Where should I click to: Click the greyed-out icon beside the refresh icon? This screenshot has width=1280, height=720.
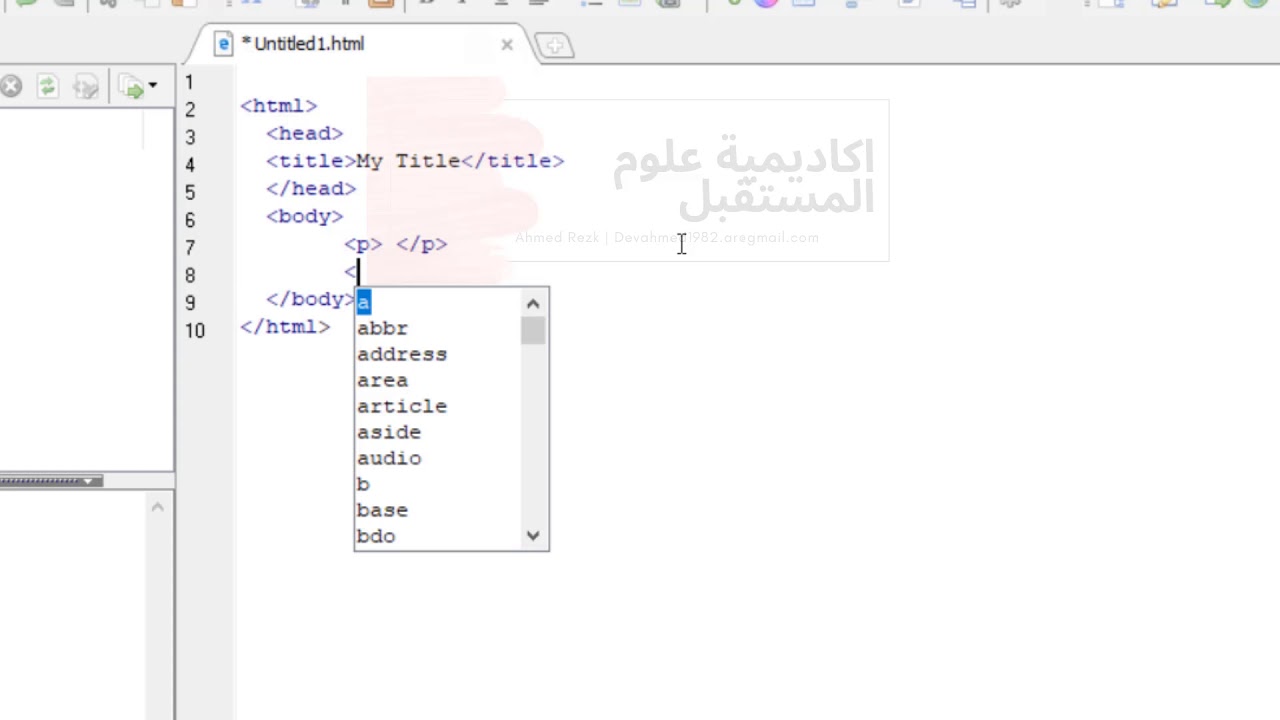coord(86,87)
